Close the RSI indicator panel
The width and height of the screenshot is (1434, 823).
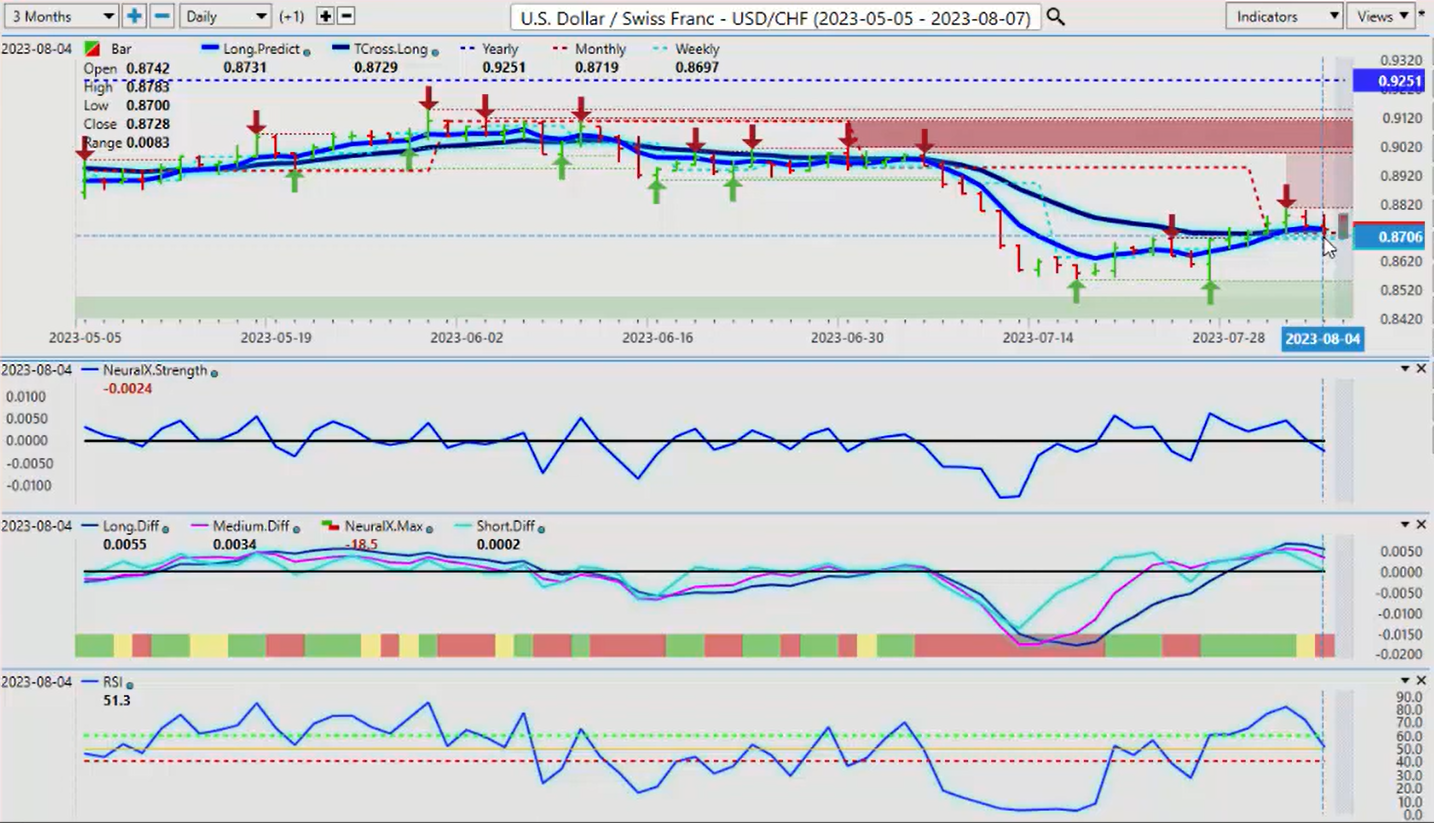(1421, 681)
